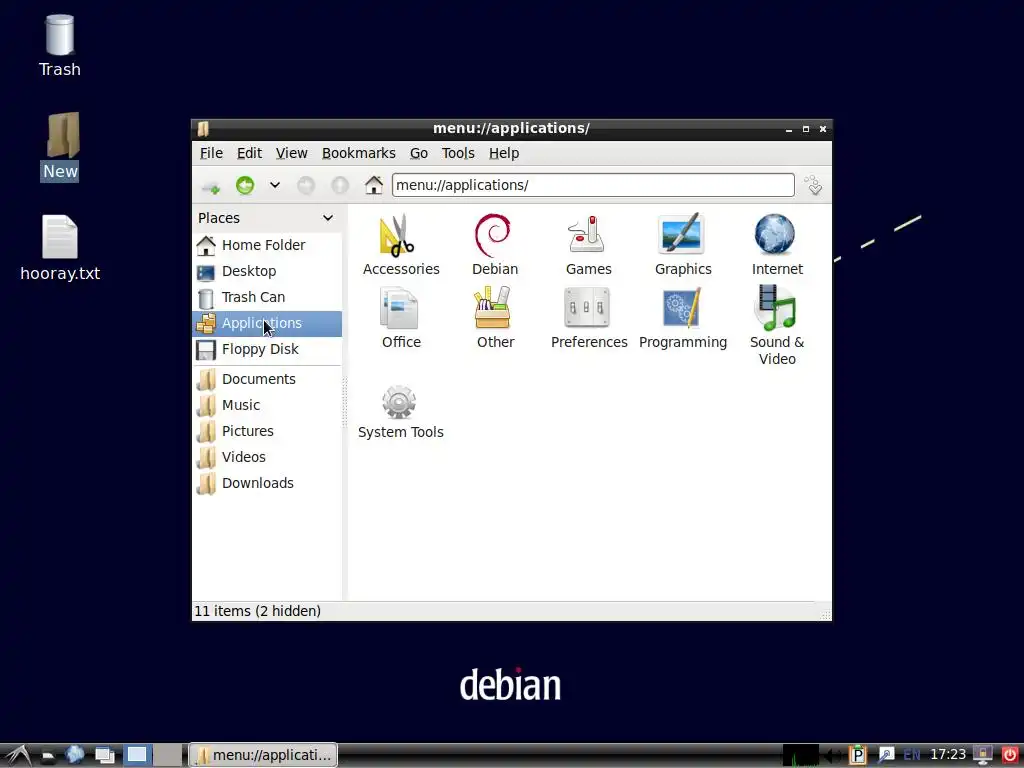Open the Help menu
The image size is (1024, 768).
[504, 153]
